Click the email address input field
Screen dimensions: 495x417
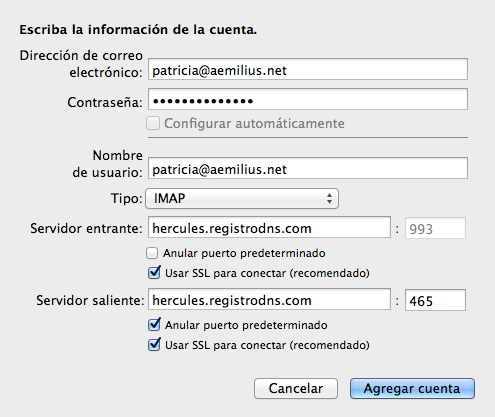point(308,69)
